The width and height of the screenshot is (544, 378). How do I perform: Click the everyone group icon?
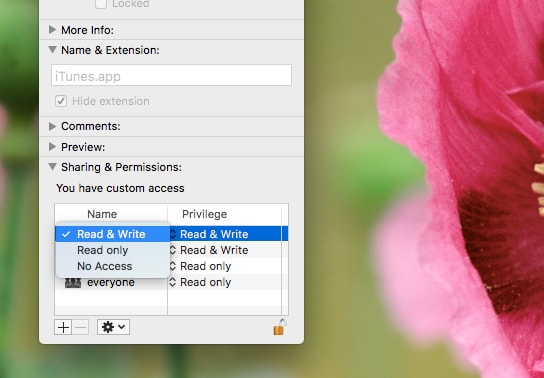73,283
